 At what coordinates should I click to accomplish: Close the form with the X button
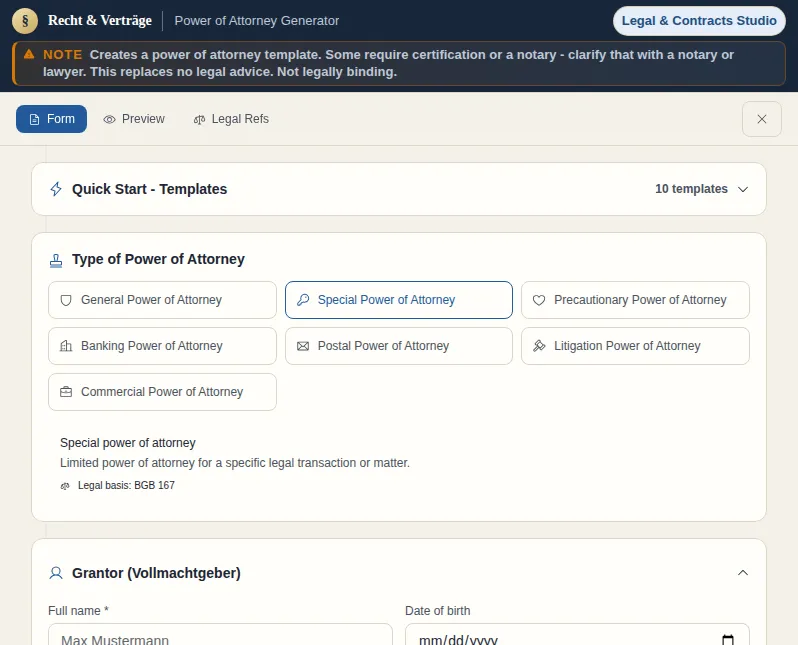761,119
